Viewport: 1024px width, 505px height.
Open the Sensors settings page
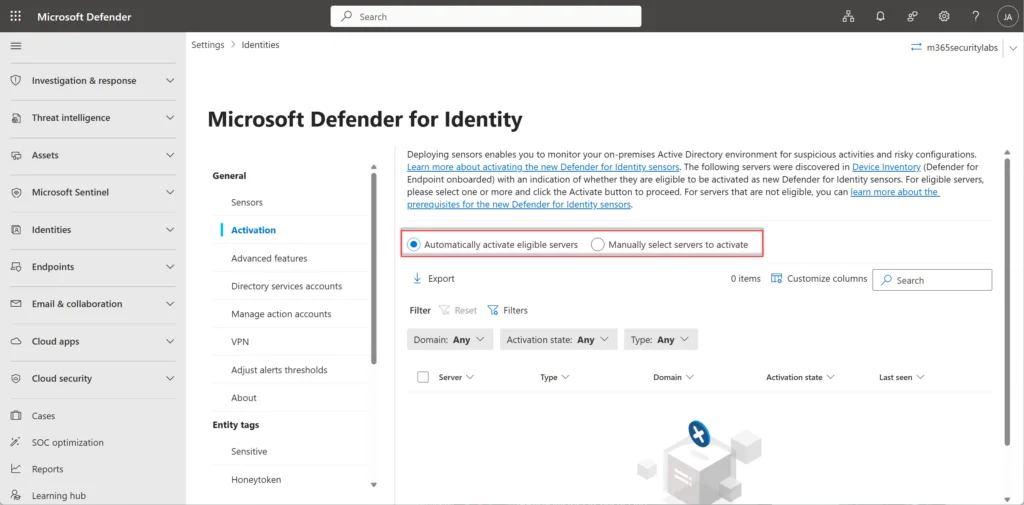pyautogui.click(x=247, y=203)
